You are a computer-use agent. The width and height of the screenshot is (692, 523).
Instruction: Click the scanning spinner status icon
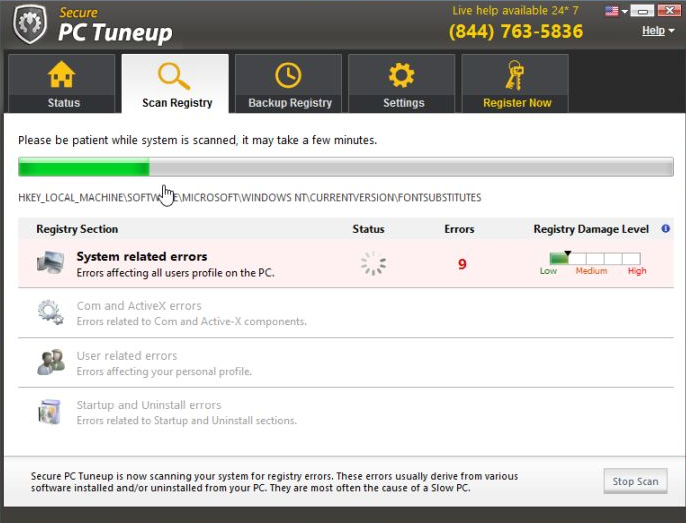click(373, 264)
